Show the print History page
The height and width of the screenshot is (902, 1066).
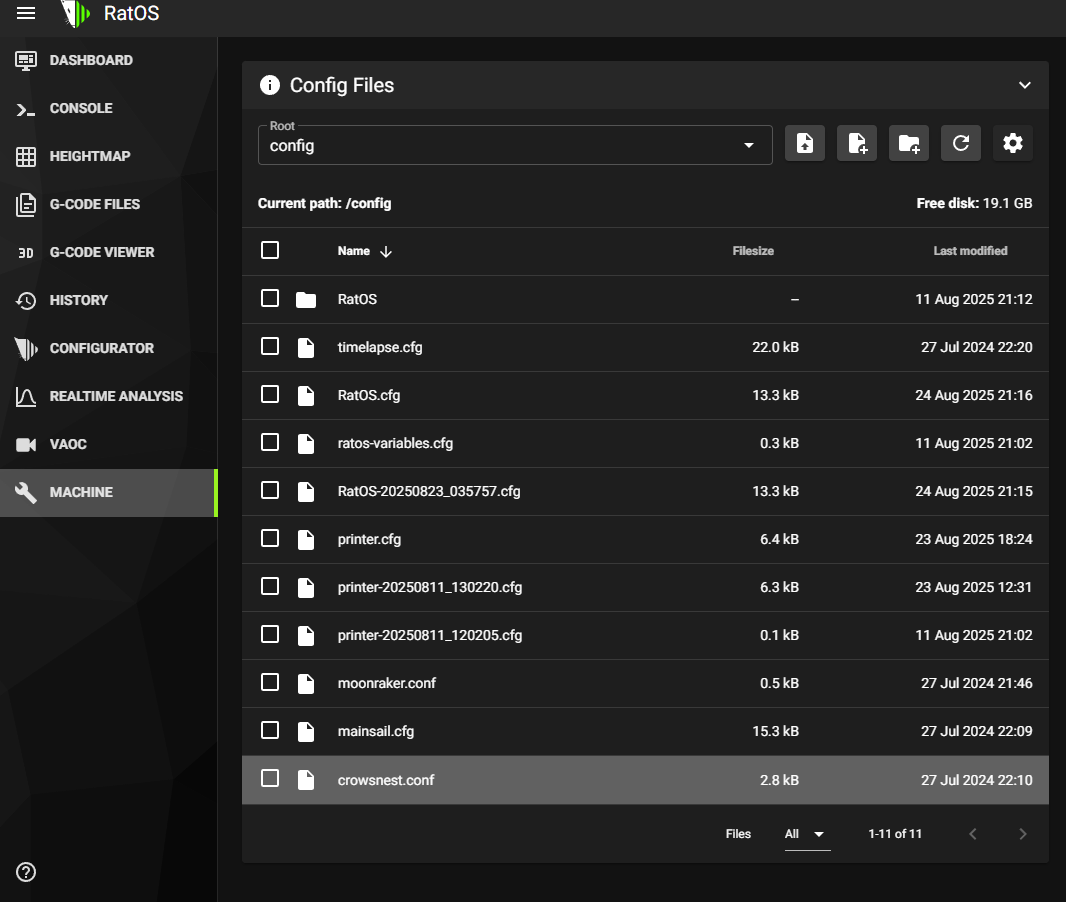pos(109,300)
